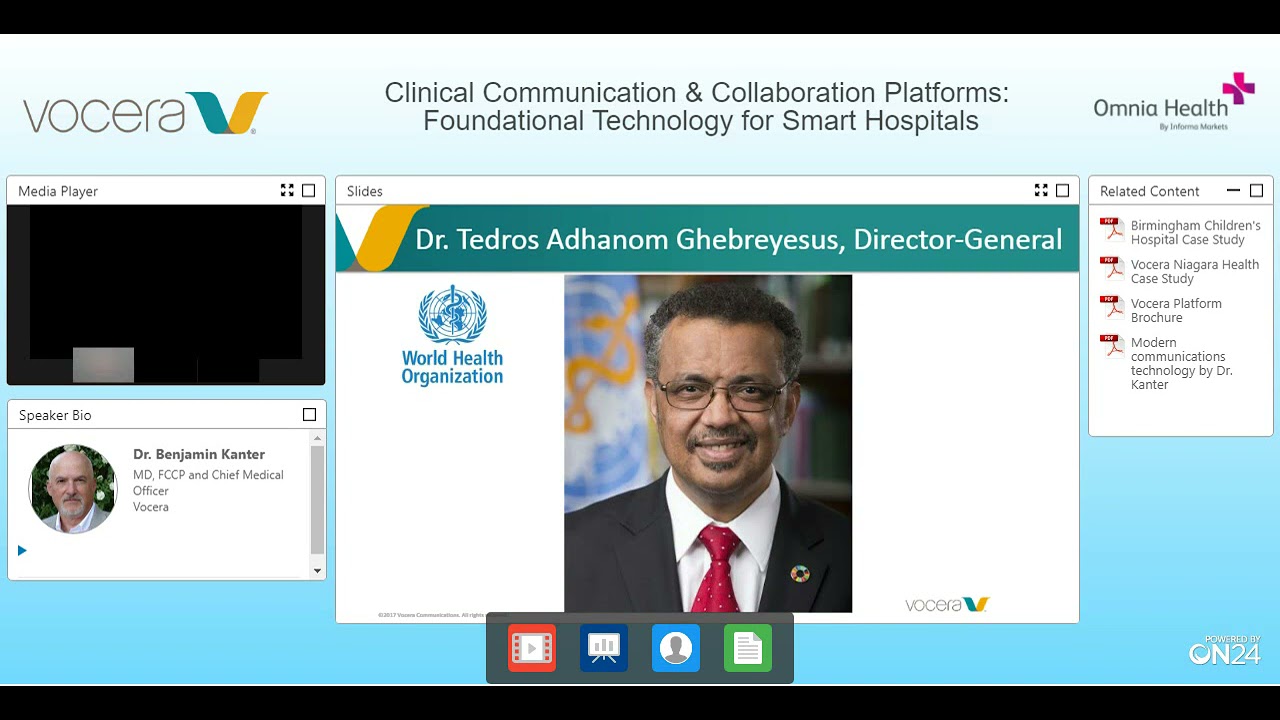Image resolution: width=1280 pixels, height=720 pixels.
Task: Open the Slides dock icon
Action: tap(604, 648)
